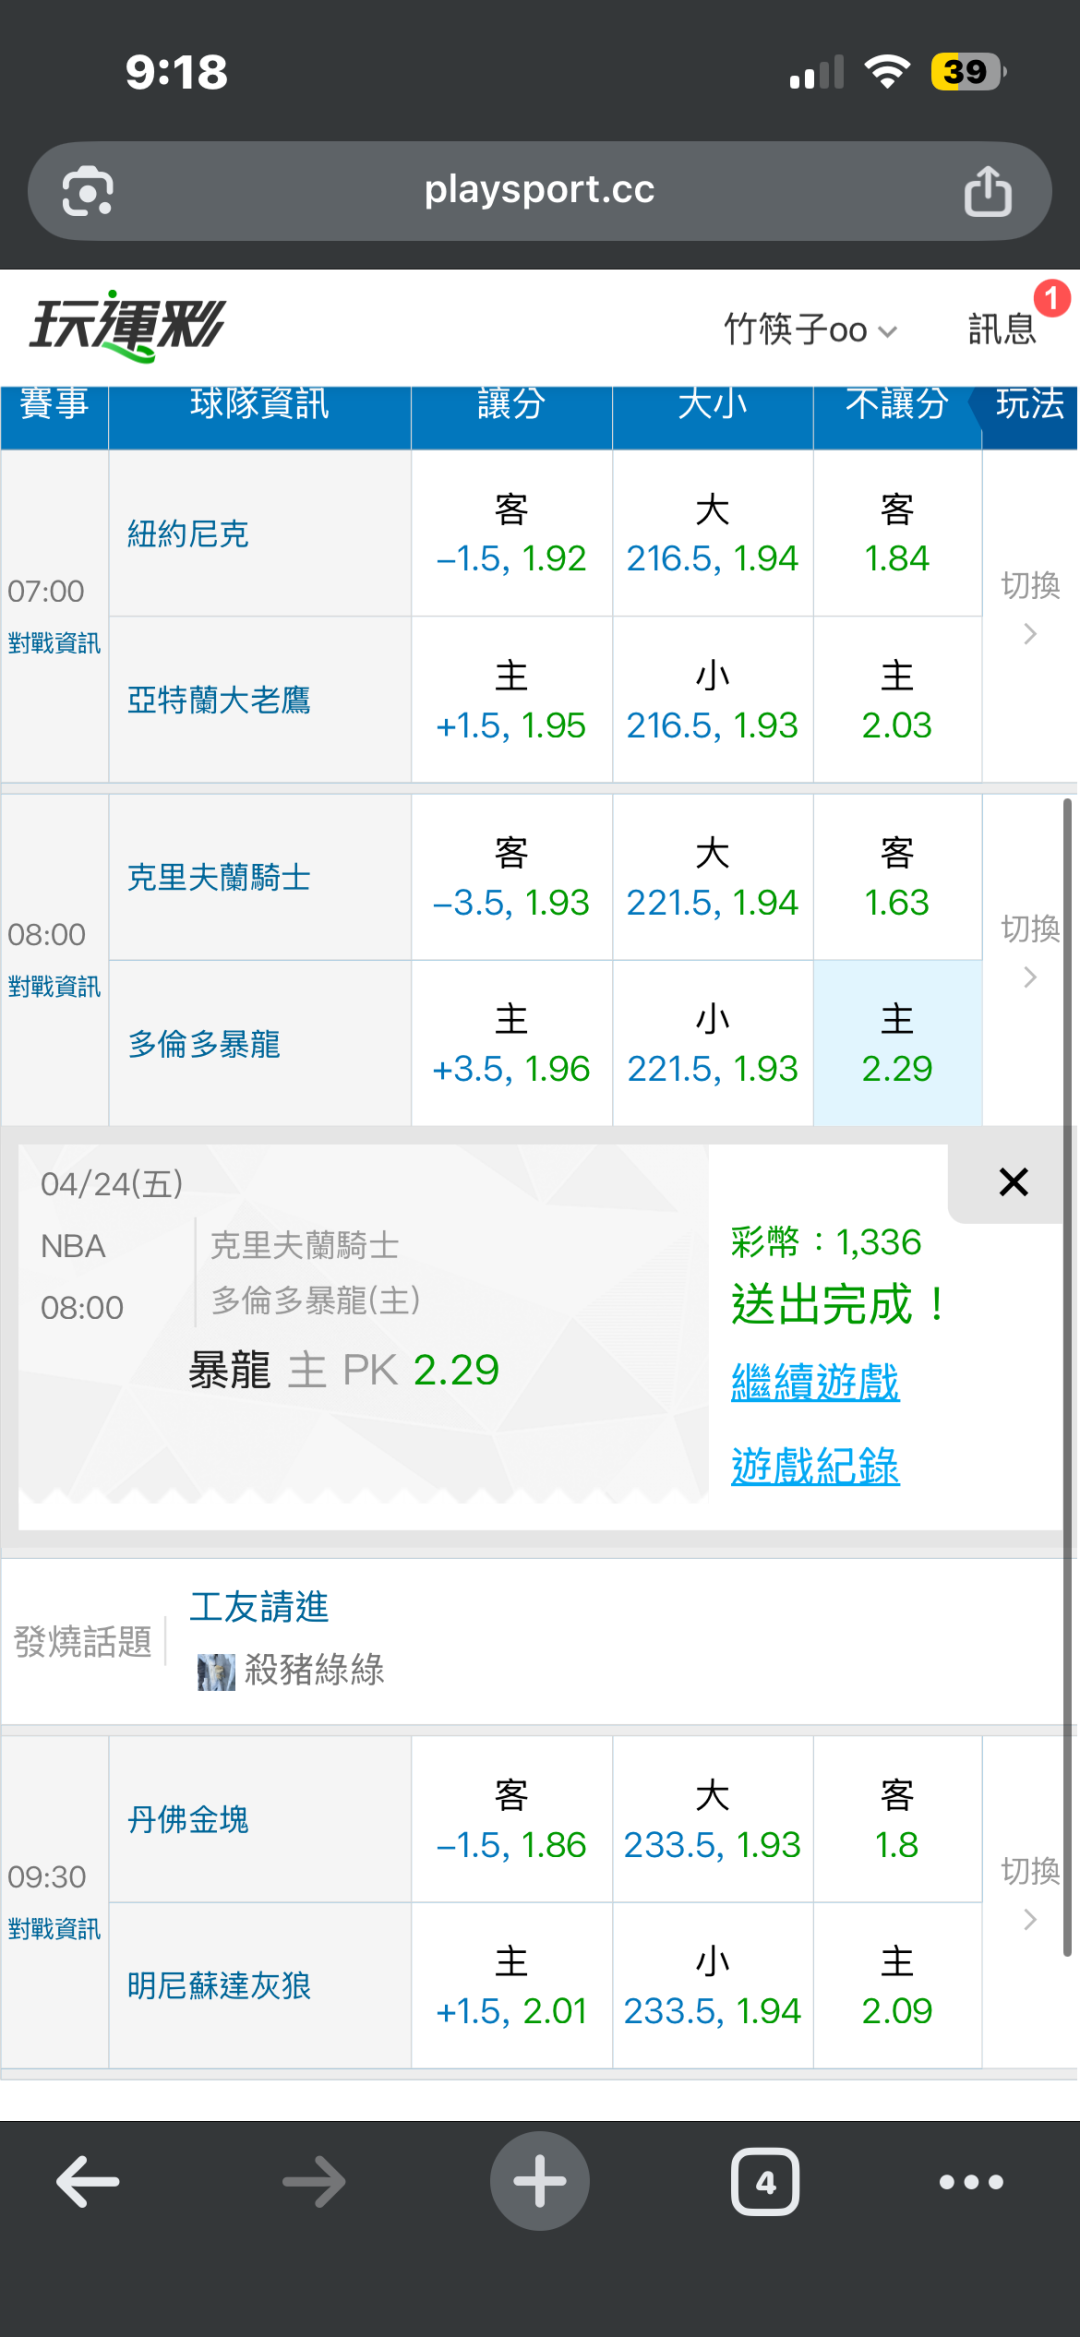Pick under 小 216.5, 1.93

click(712, 700)
